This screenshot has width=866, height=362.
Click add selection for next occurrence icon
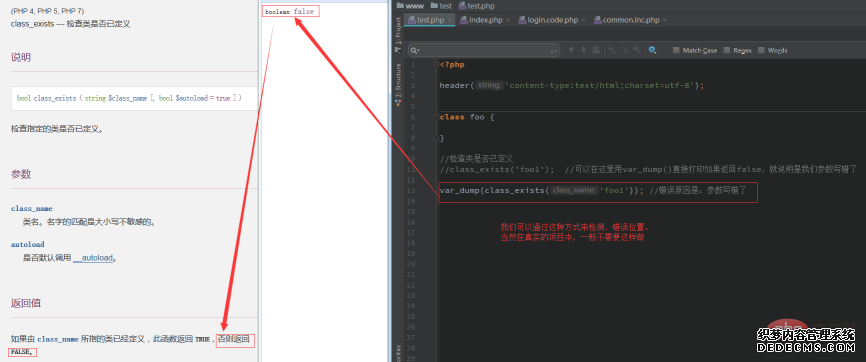611,50
